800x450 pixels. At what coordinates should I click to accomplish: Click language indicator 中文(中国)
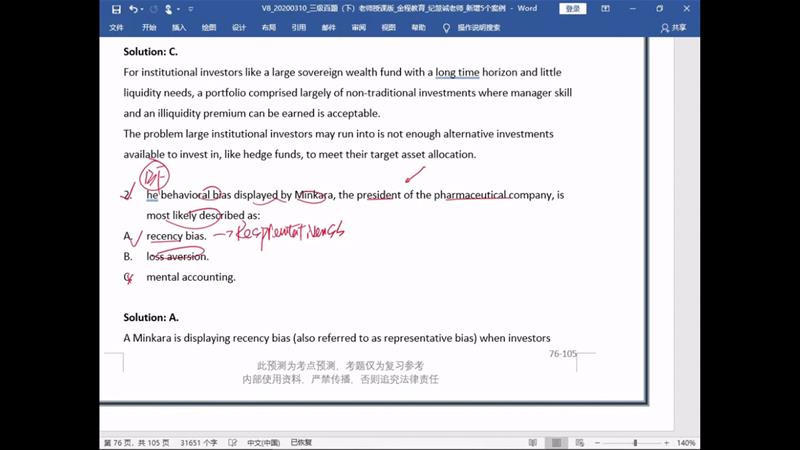pyautogui.click(x=263, y=443)
